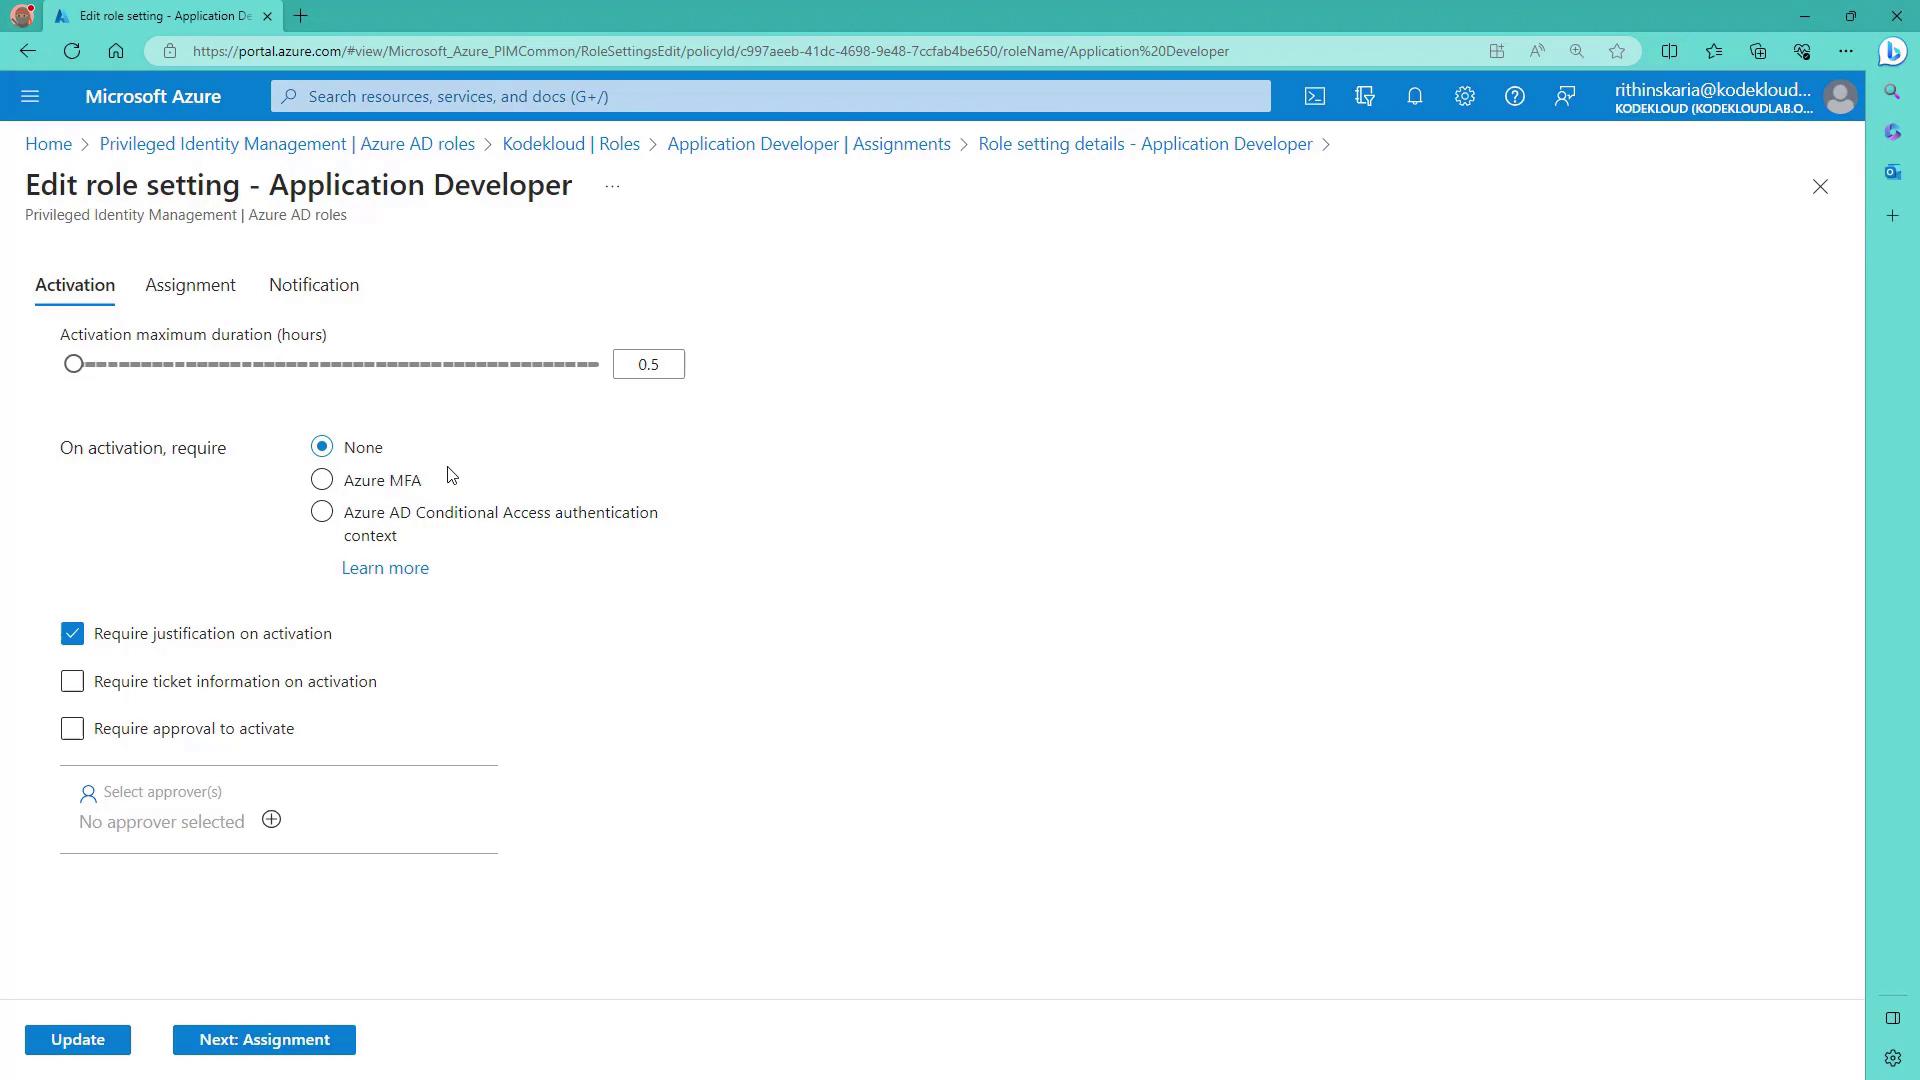
Task: Click the Update button
Action: coord(78,1040)
